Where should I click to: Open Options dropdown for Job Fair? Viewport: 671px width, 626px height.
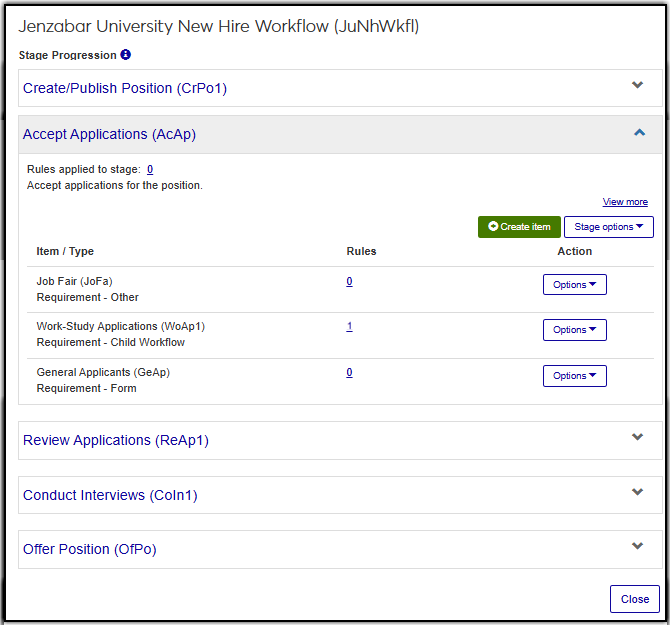574,285
